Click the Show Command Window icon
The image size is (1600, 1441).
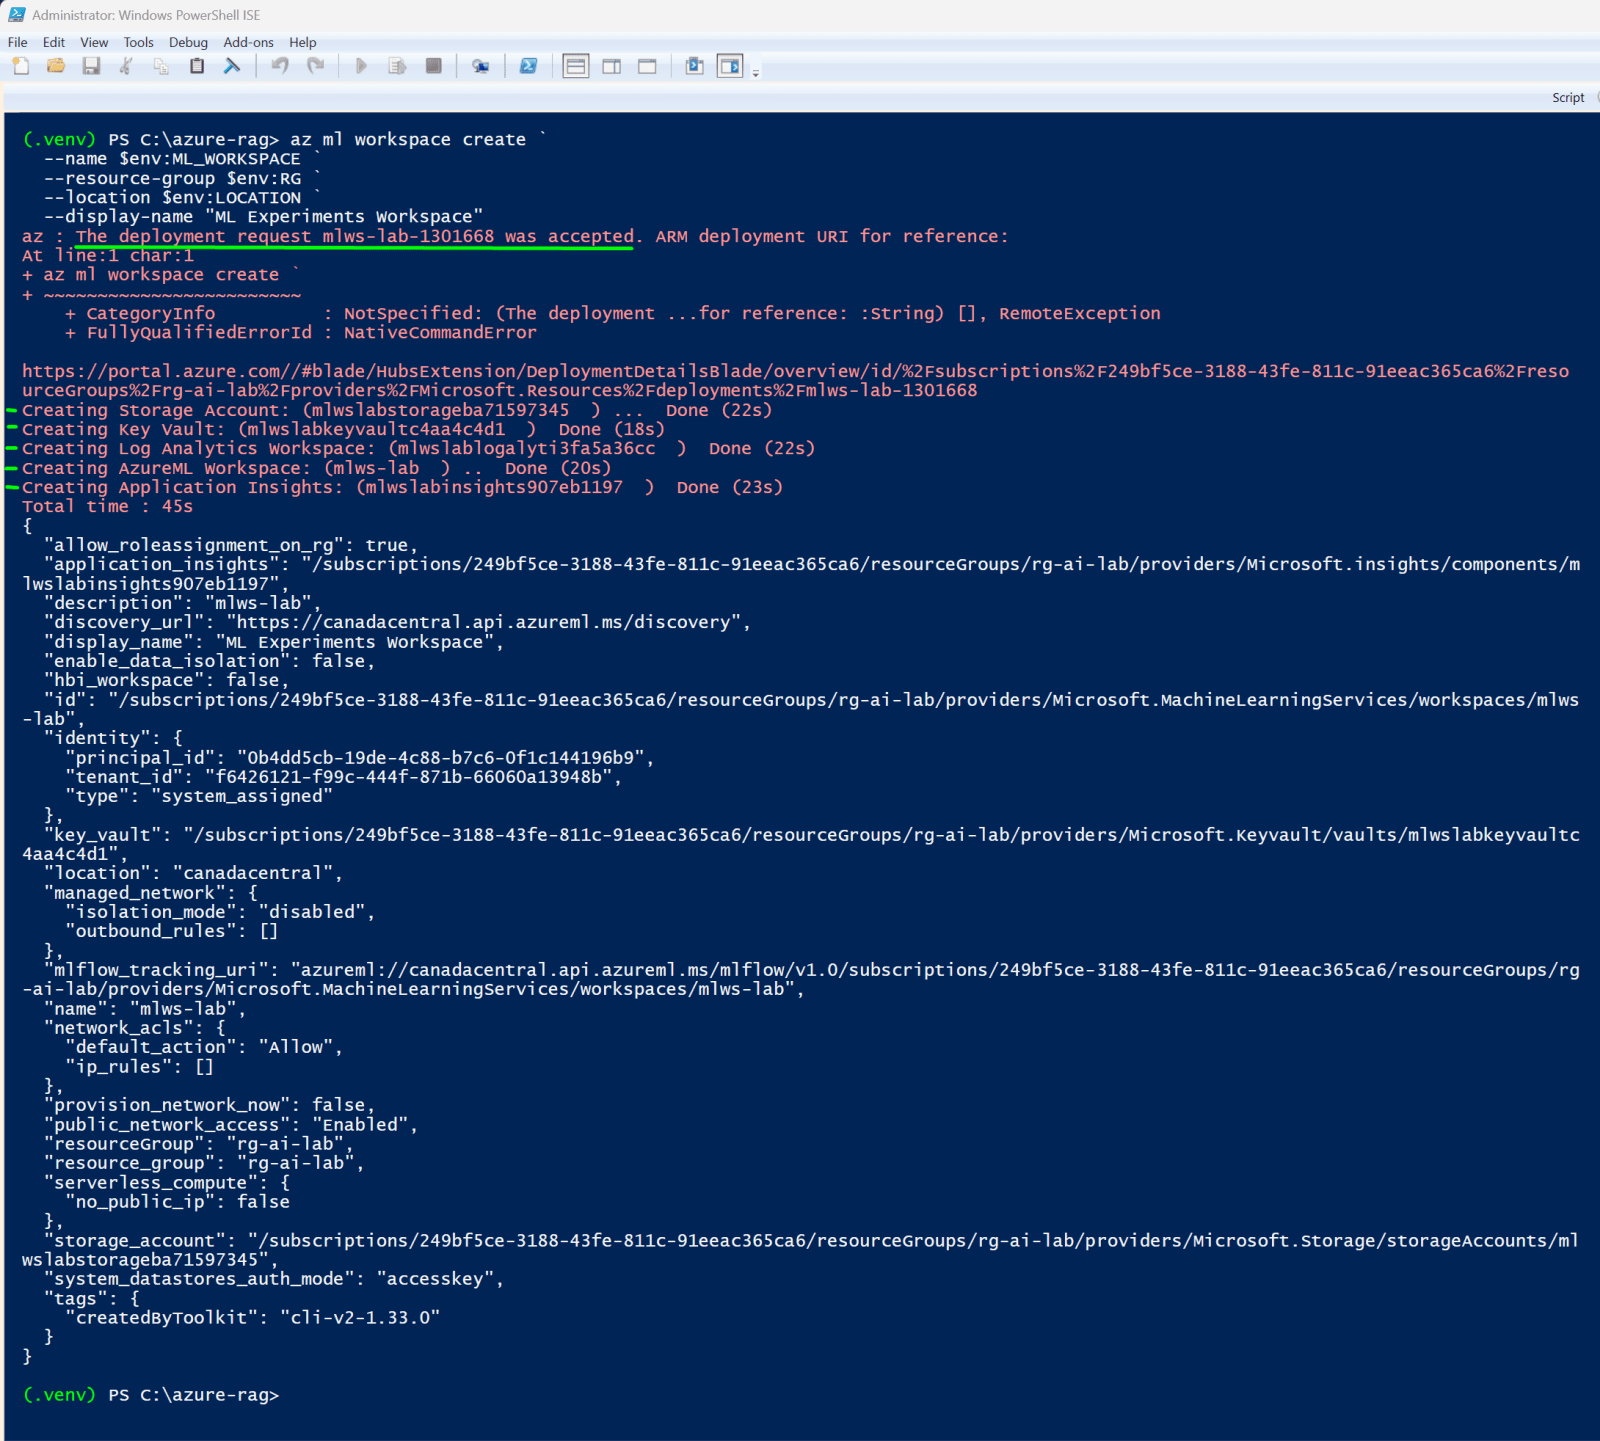coord(694,66)
